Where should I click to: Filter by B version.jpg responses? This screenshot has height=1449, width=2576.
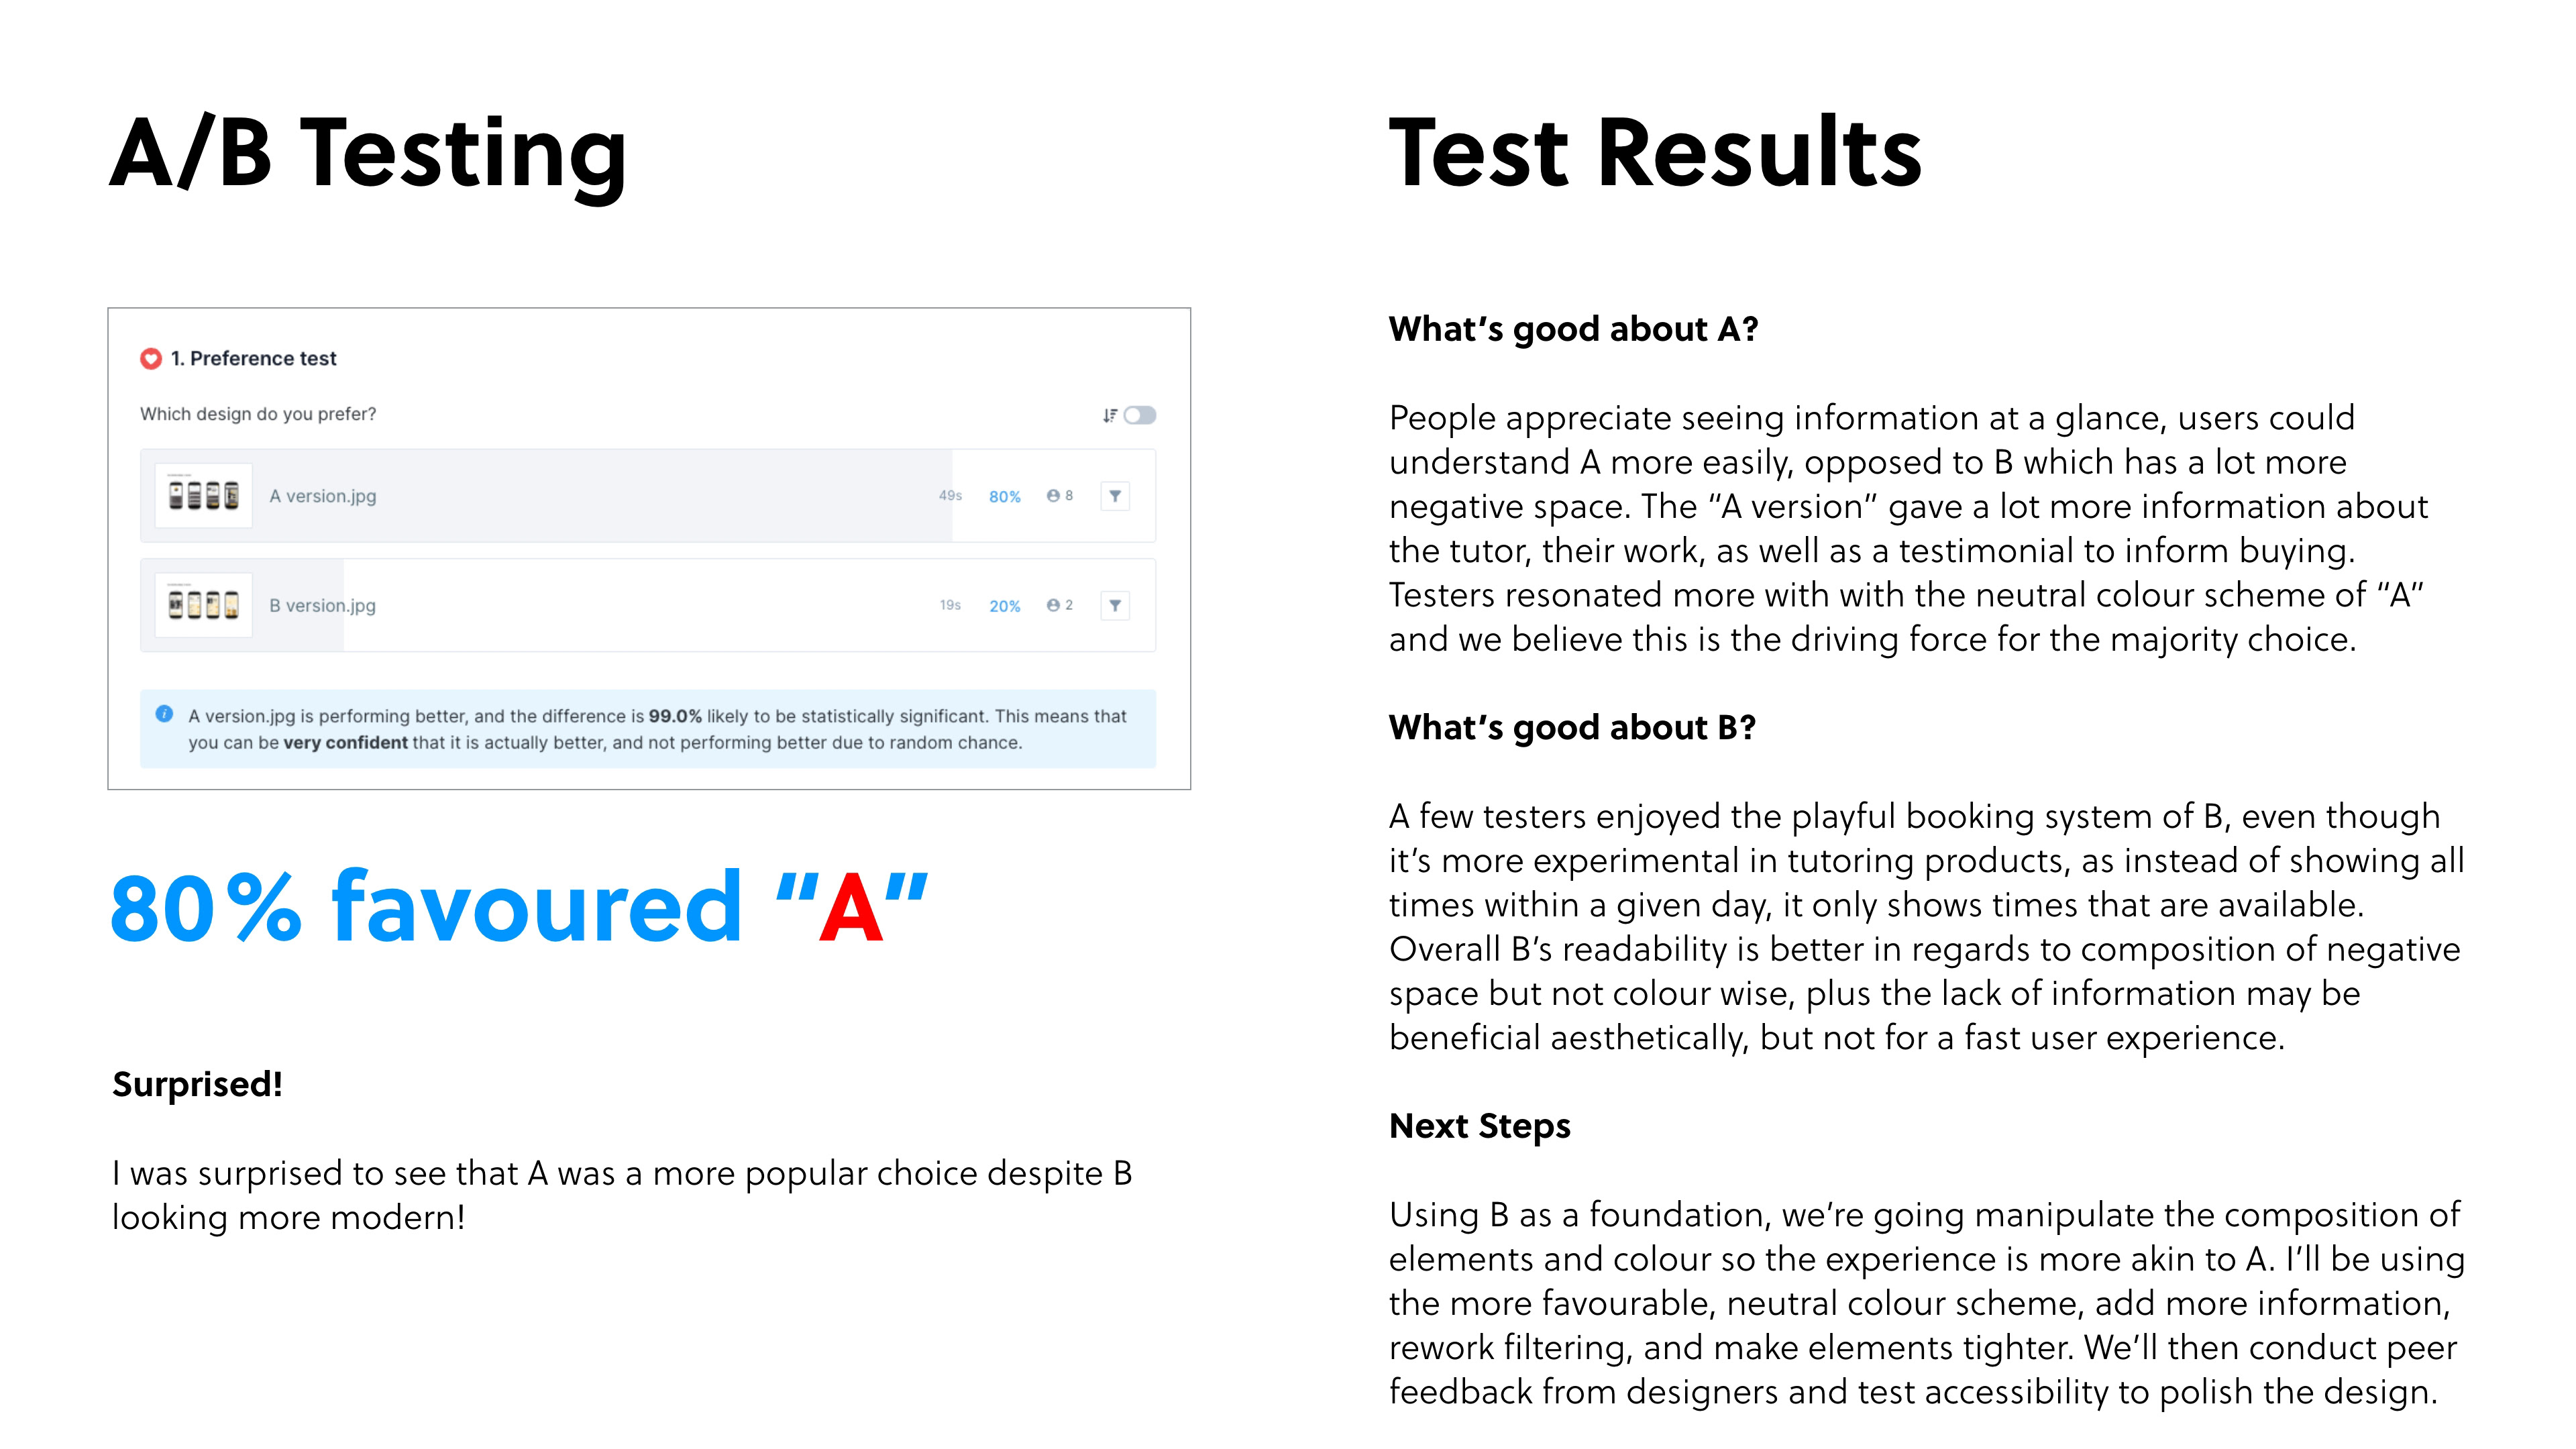click(x=1115, y=605)
